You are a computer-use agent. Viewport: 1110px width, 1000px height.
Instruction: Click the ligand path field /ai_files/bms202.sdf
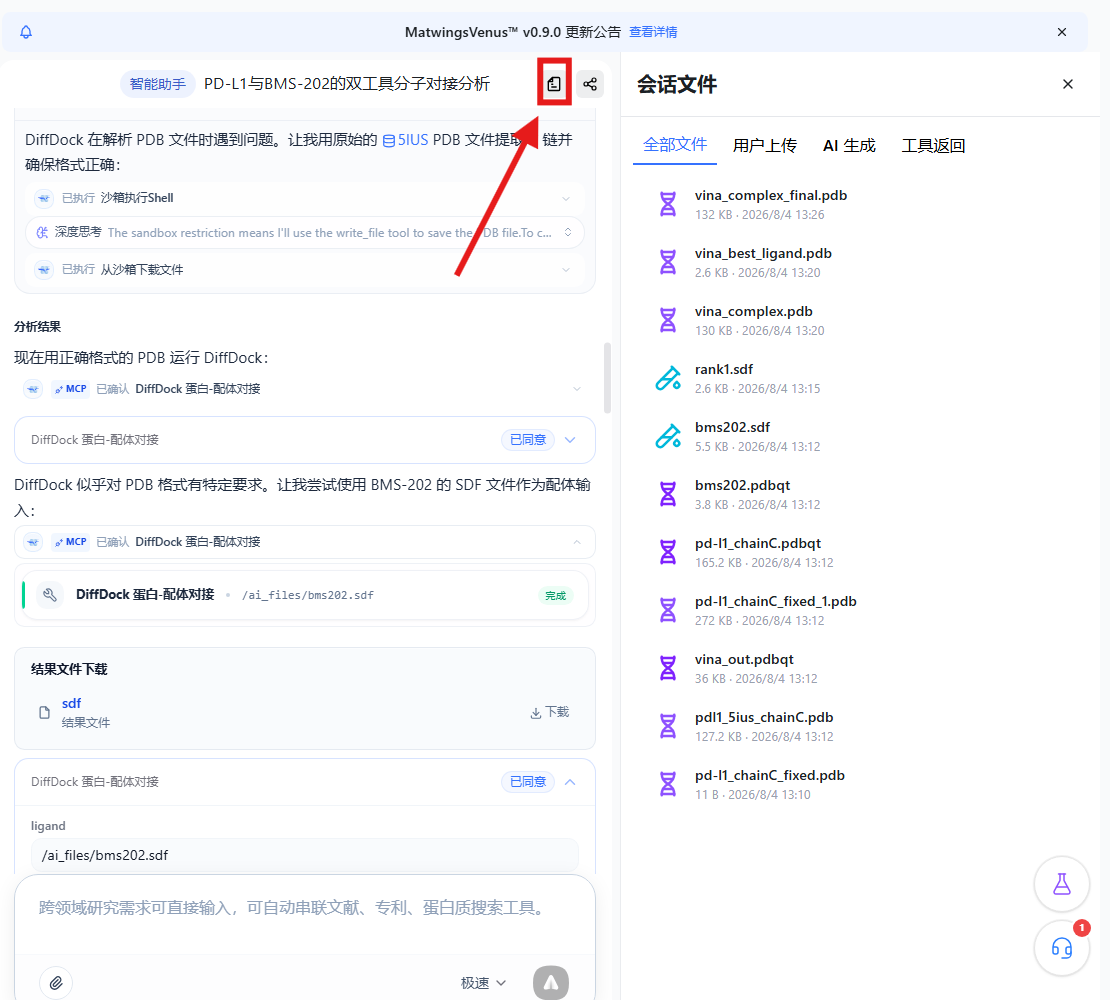click(x=304, y=856)
